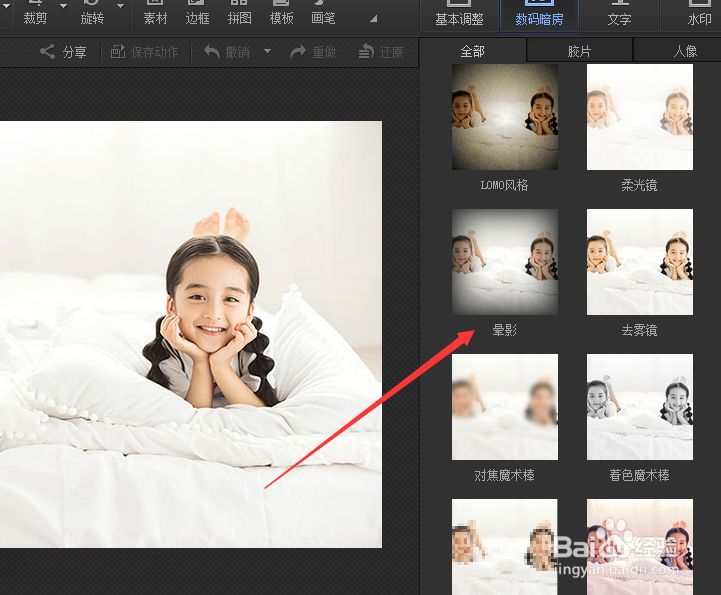This screenshot has height=595, width=721.
Task: Apply the 对焦魔术棒 effect thumbnail
Action: [505, 407]
